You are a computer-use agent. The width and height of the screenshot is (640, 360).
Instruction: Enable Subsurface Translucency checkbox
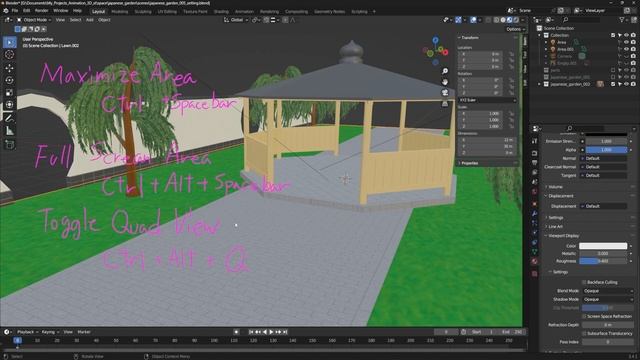coord(584,333)
